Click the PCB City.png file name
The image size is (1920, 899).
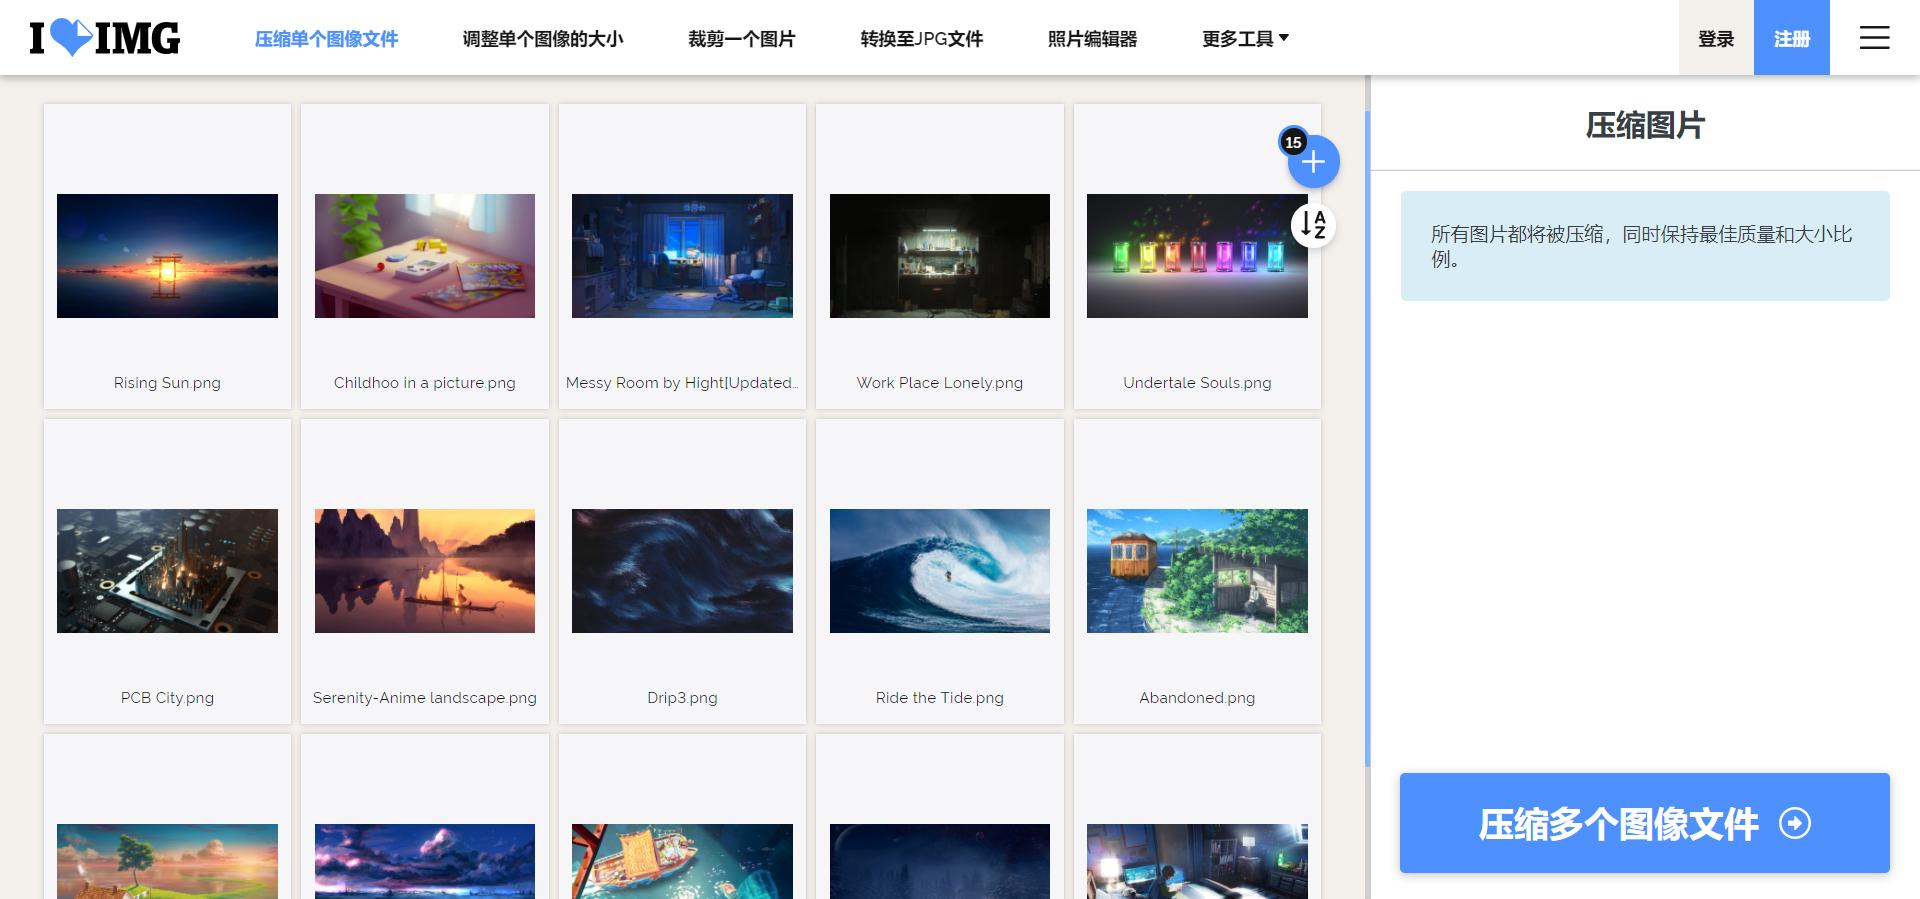(167, 698)
